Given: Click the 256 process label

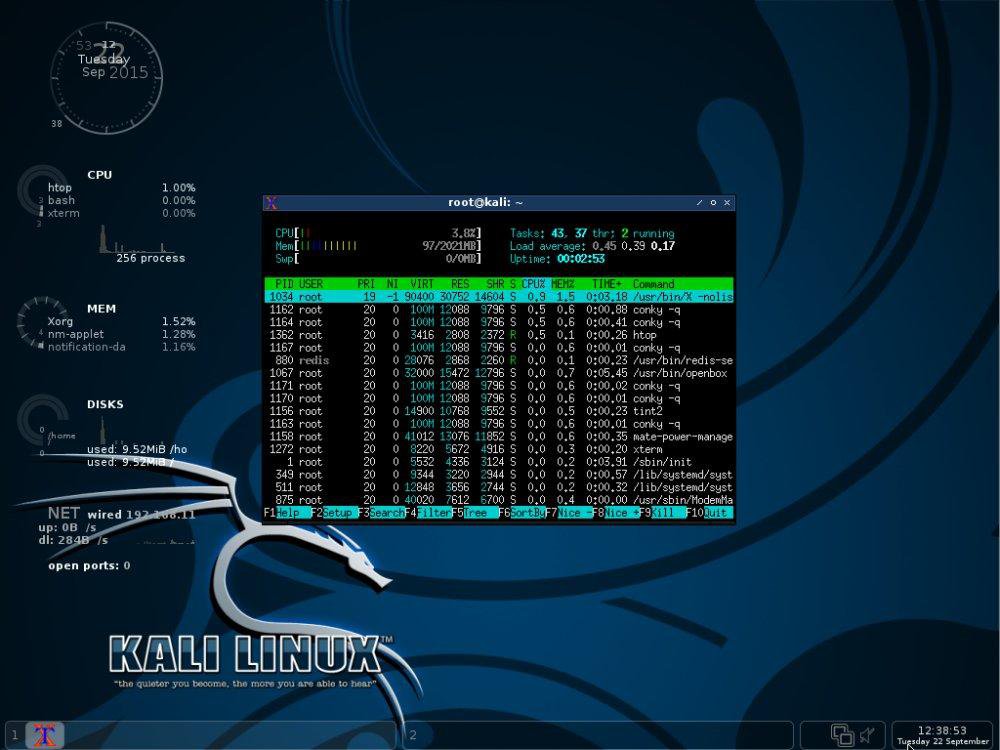Looking at the screenshot, I should tap(151, 258).
